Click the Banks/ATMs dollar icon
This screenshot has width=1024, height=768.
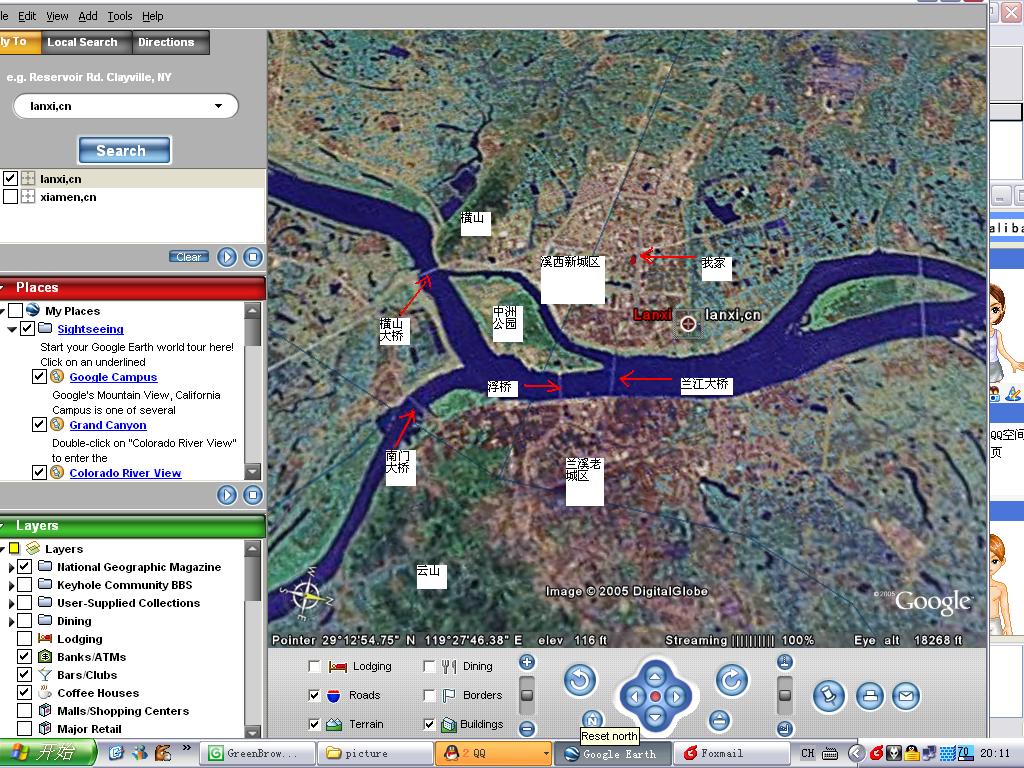[44, 656]
